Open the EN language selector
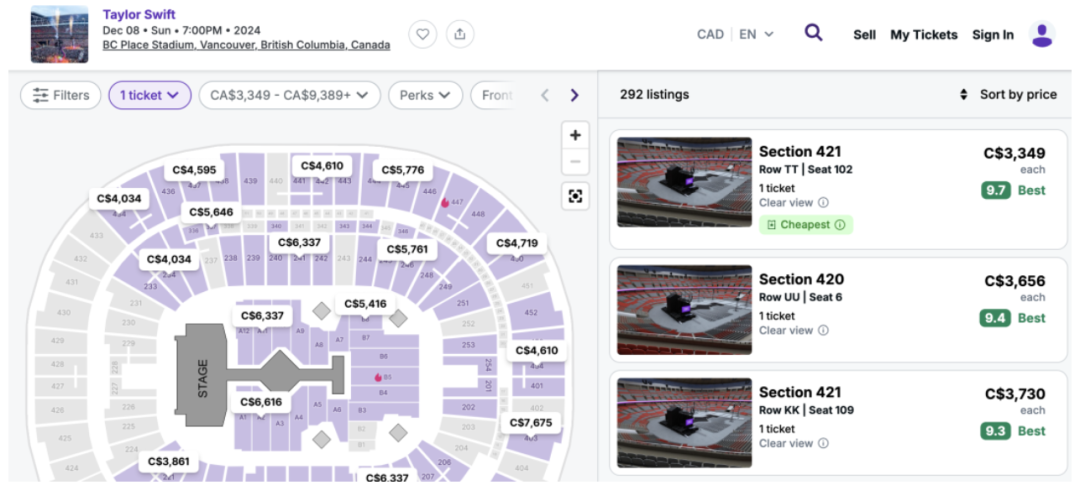The width and height of the screenshot is (1080, 485). 756,34
